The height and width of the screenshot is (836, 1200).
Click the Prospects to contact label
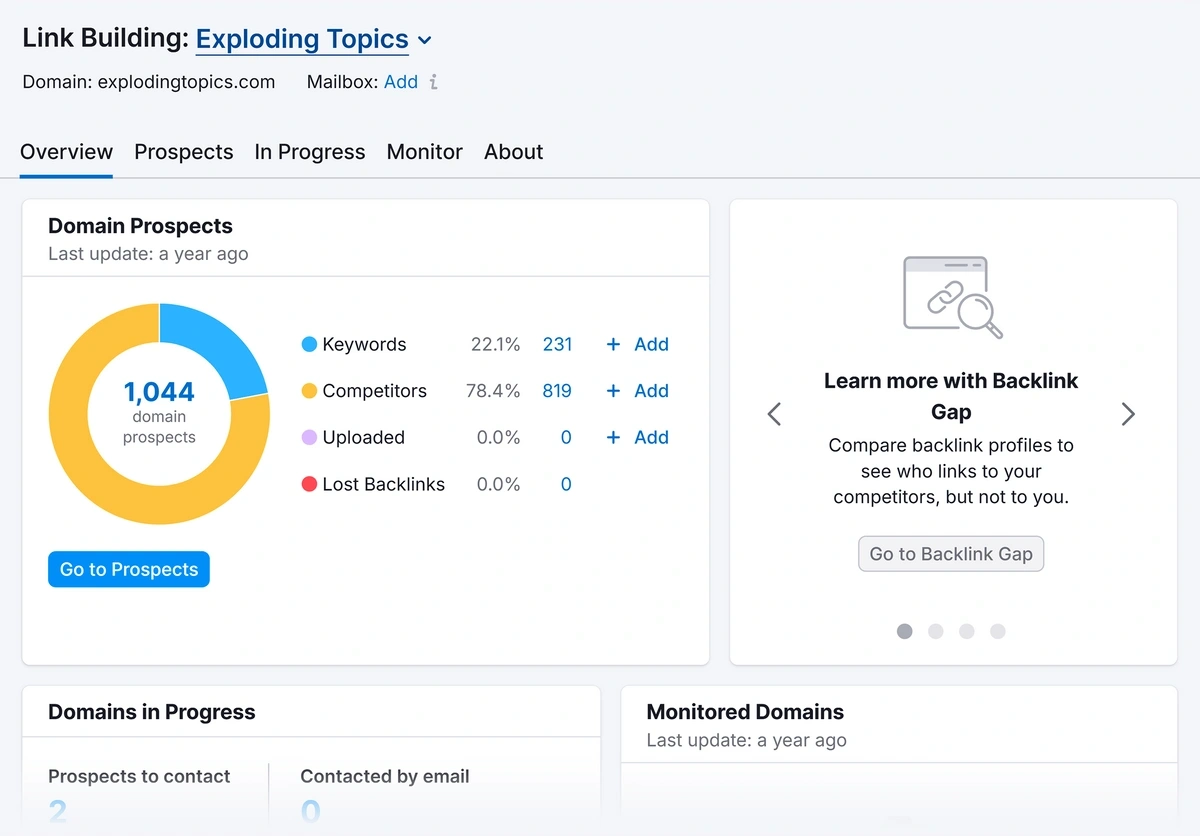point(139,776)
